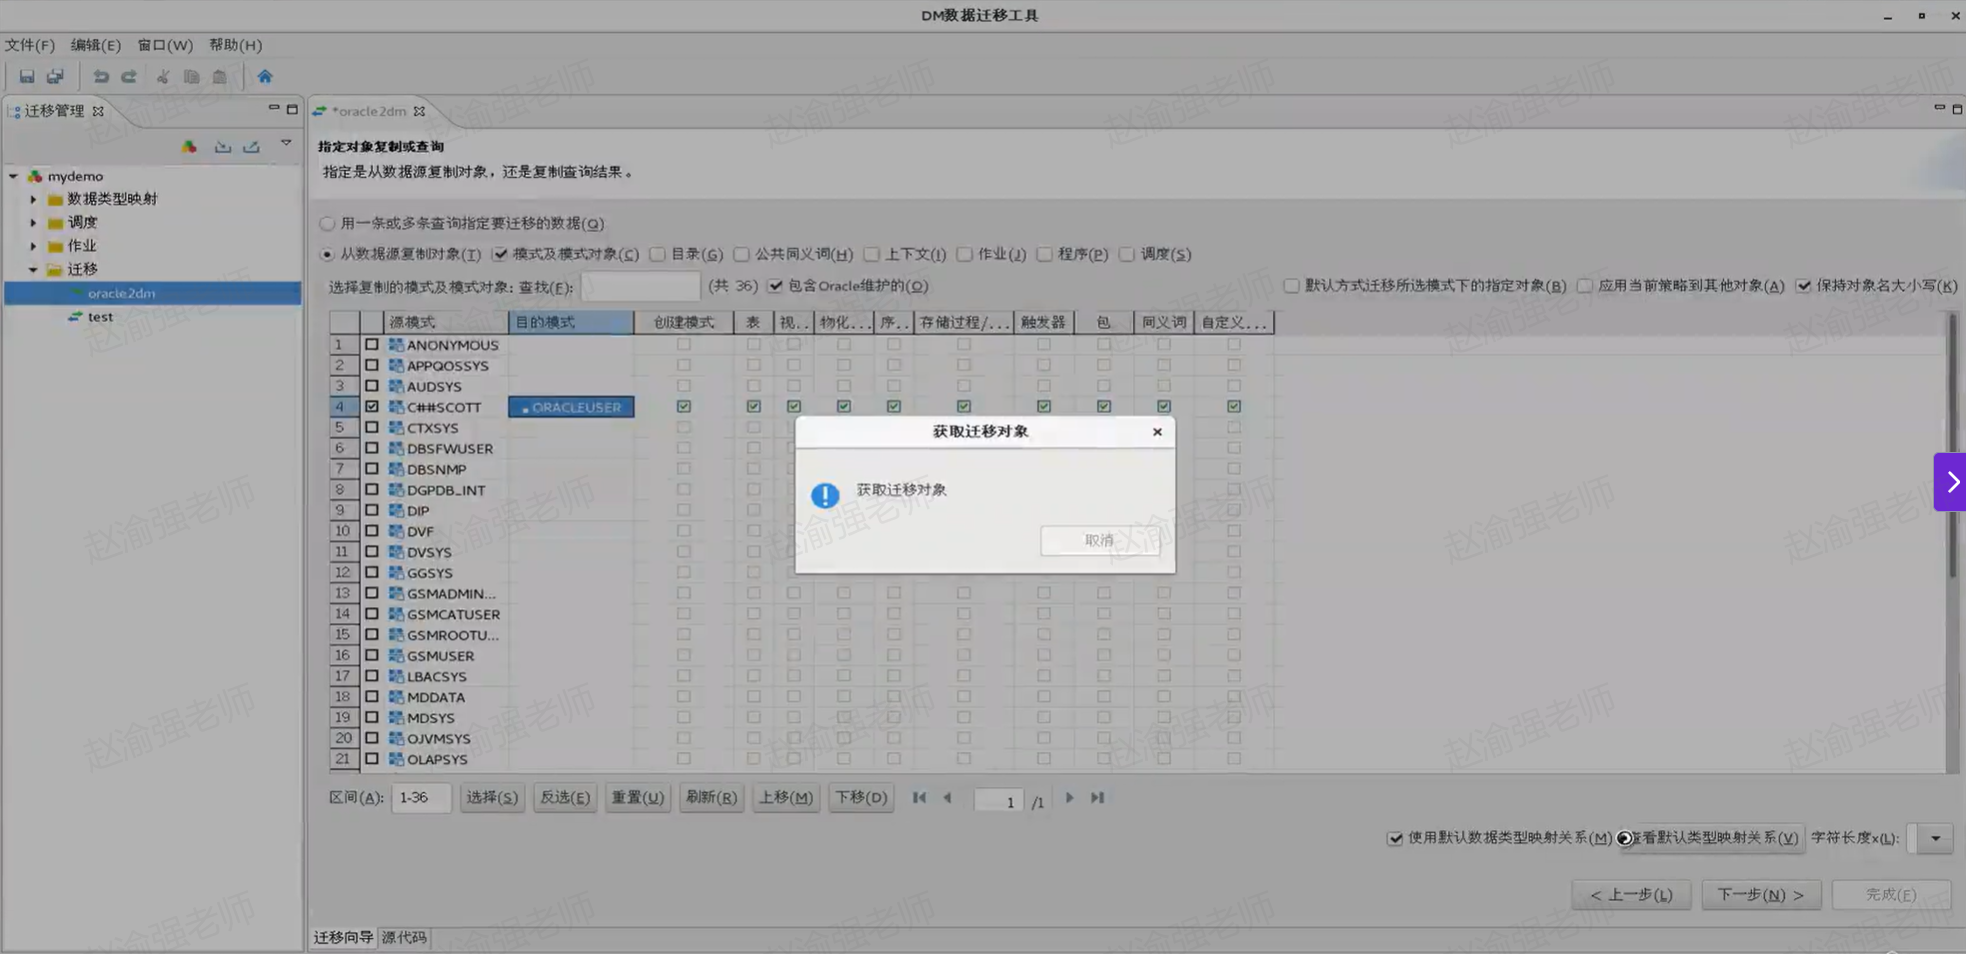This screenshot has width=1966, height=954.
Task: Click the export icon in migration panel
Action: 252,146
